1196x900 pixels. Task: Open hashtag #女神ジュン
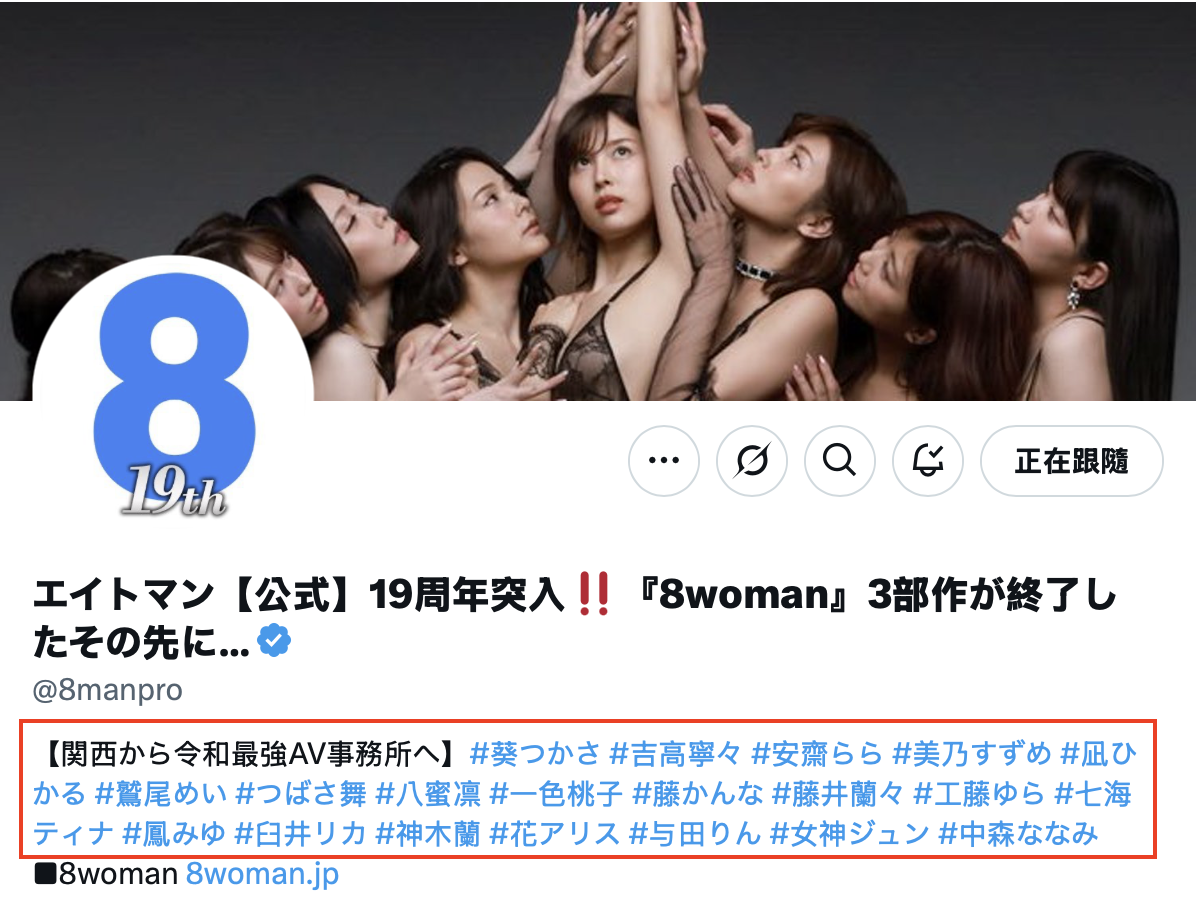850,834
